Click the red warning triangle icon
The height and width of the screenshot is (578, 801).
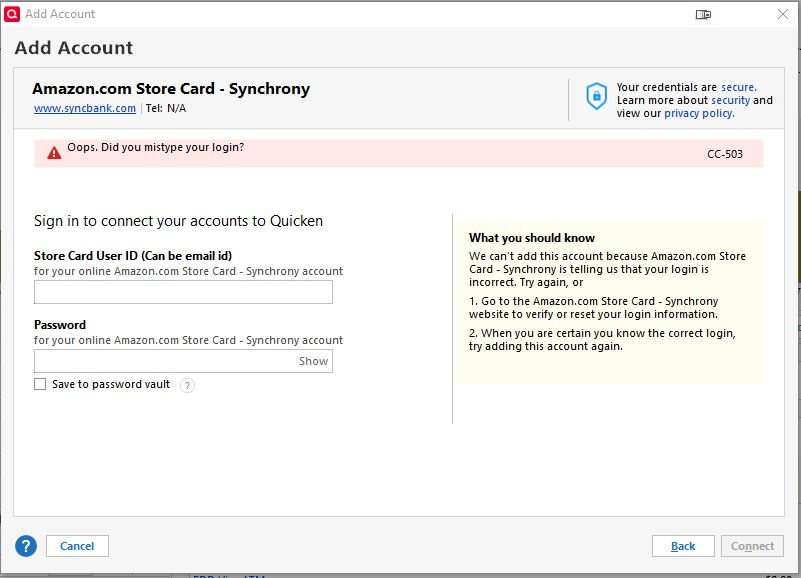pyautogui.click(x=54, y=153)
